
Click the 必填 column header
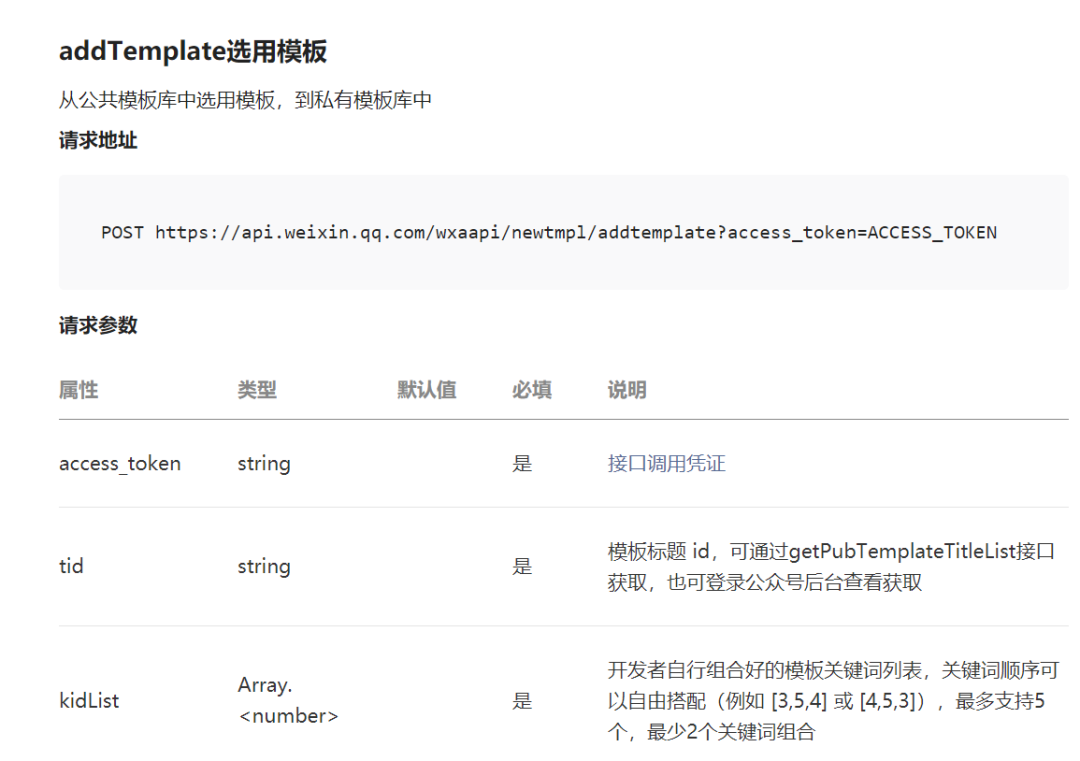[532, 390]
